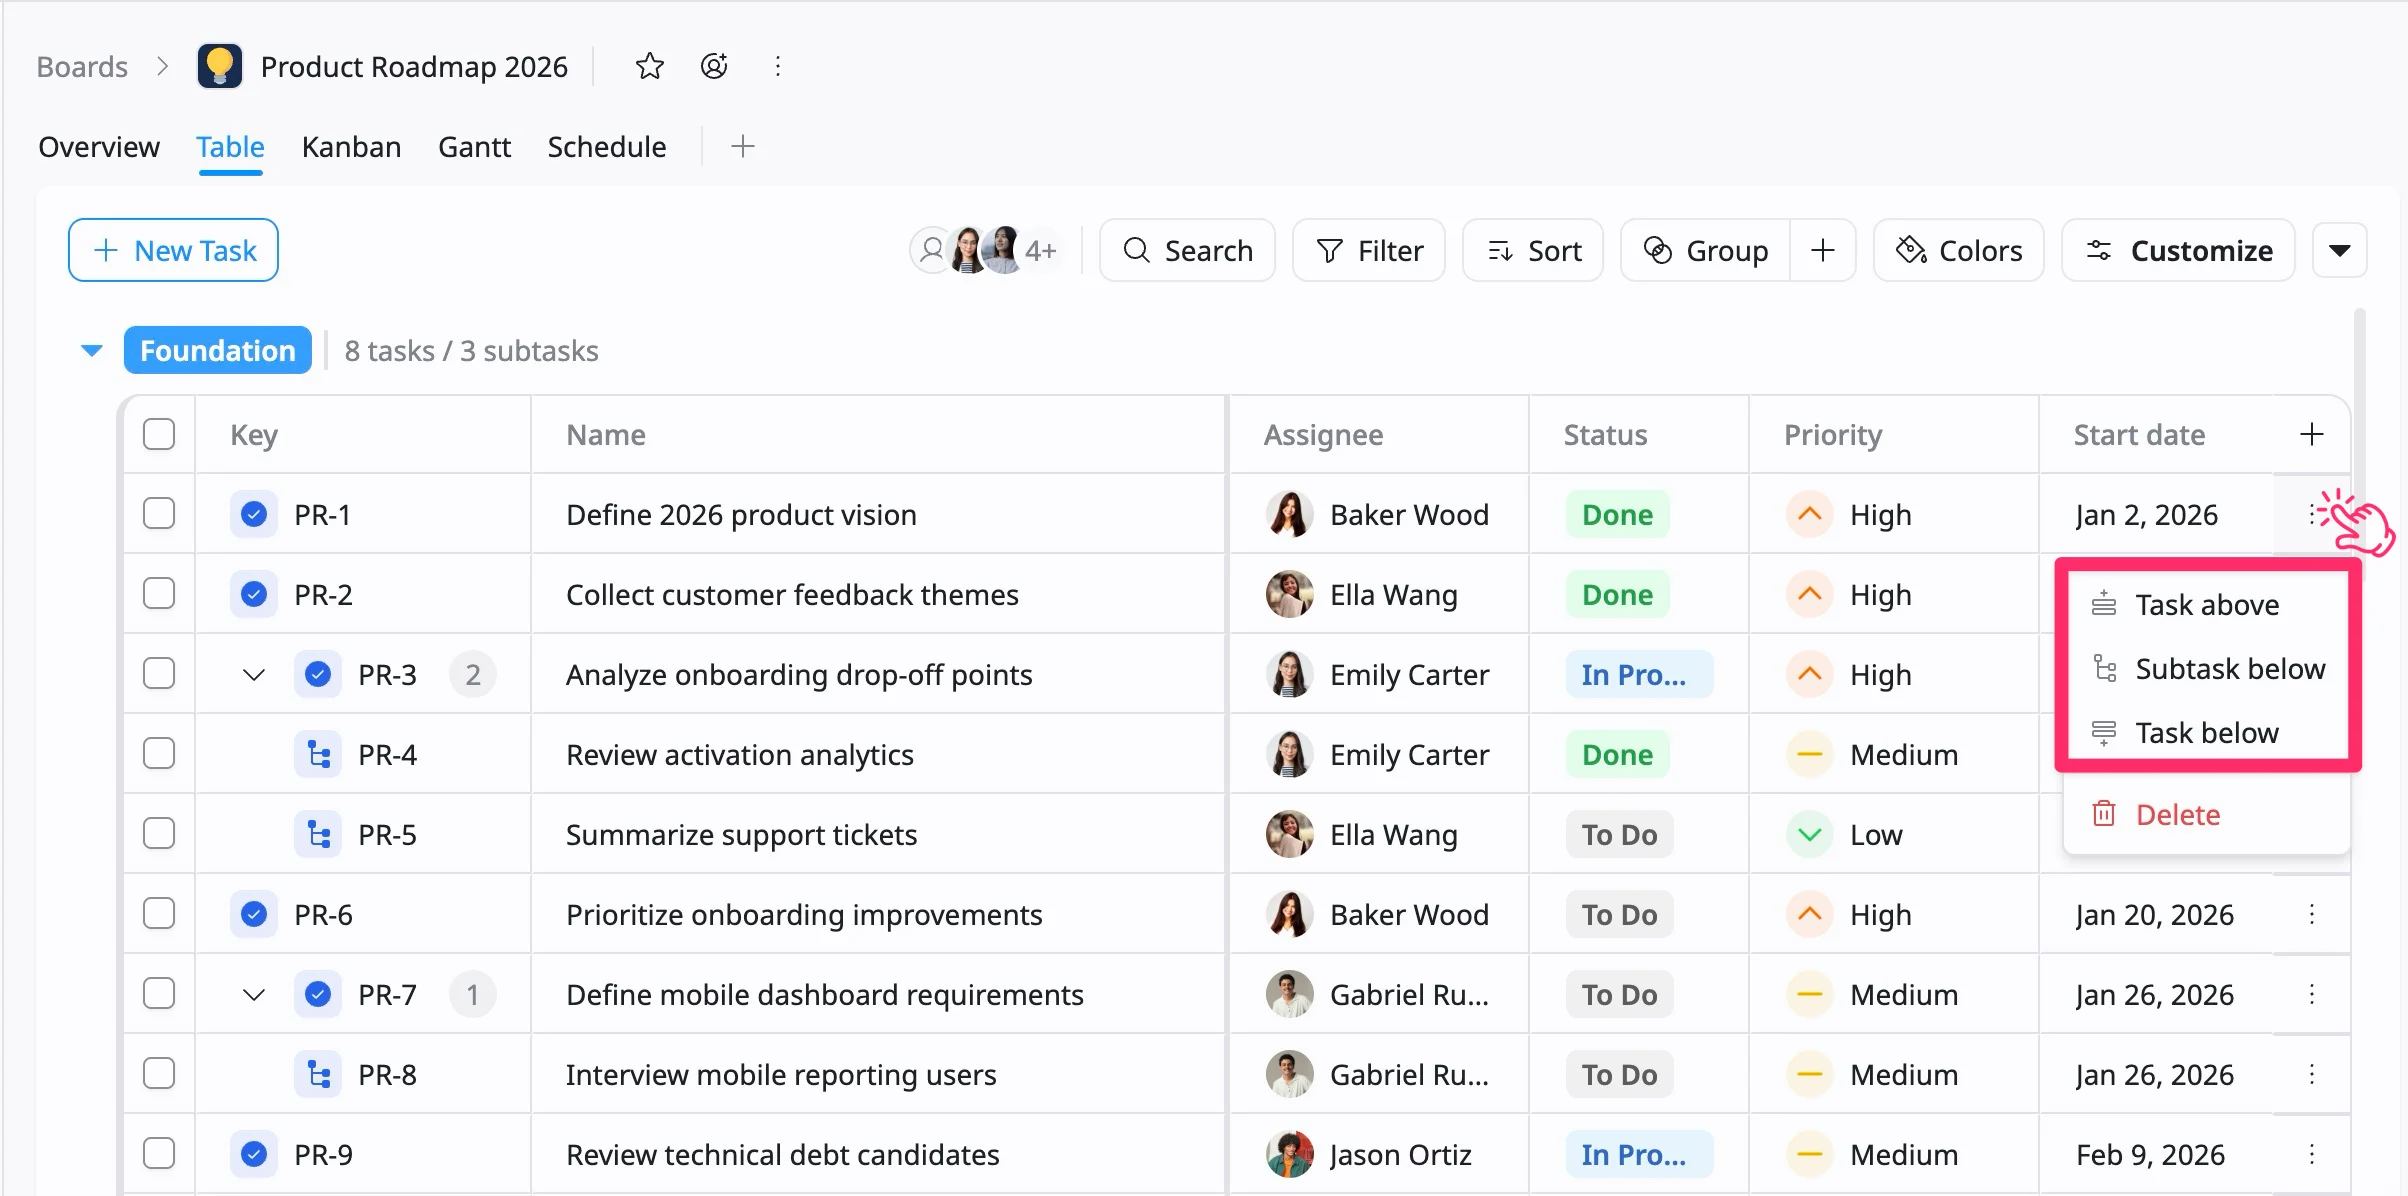Click the Foundation group color label

tap(218, 350)
